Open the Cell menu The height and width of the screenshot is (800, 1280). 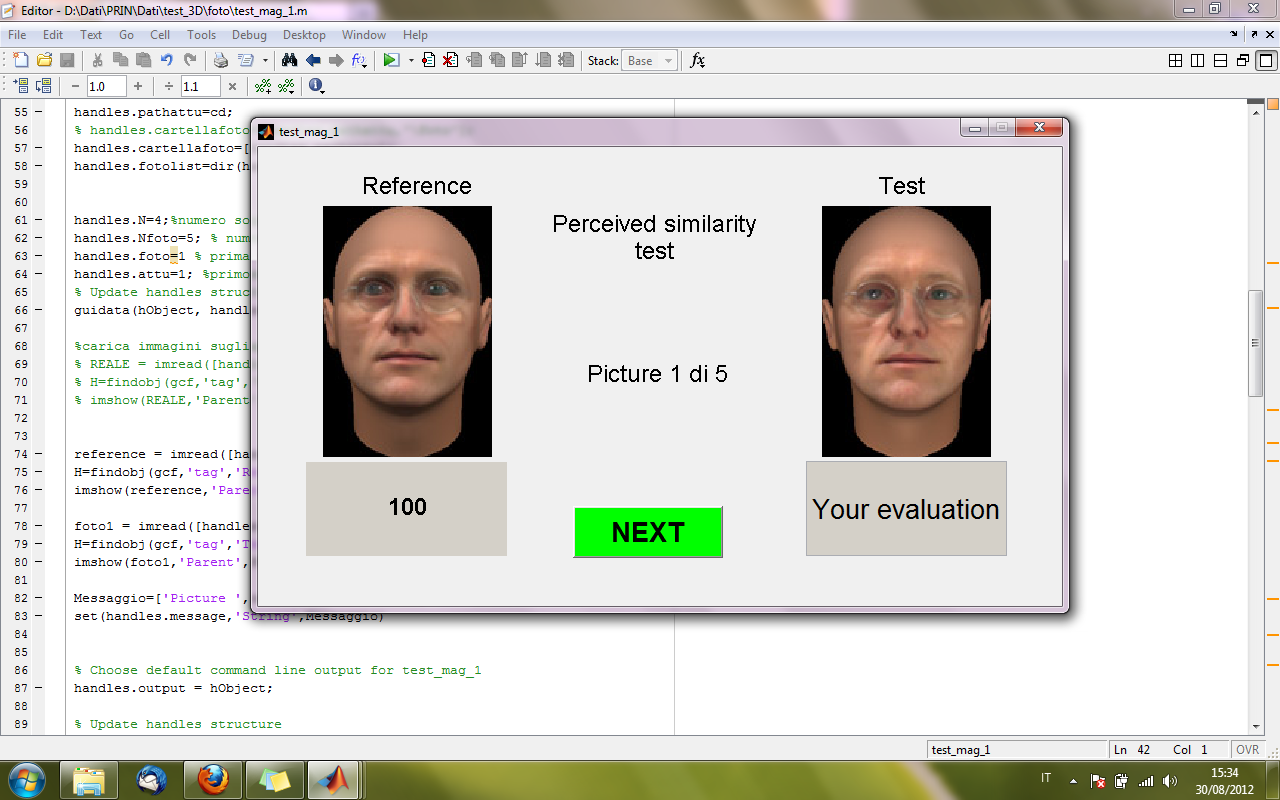click(162, 34)
